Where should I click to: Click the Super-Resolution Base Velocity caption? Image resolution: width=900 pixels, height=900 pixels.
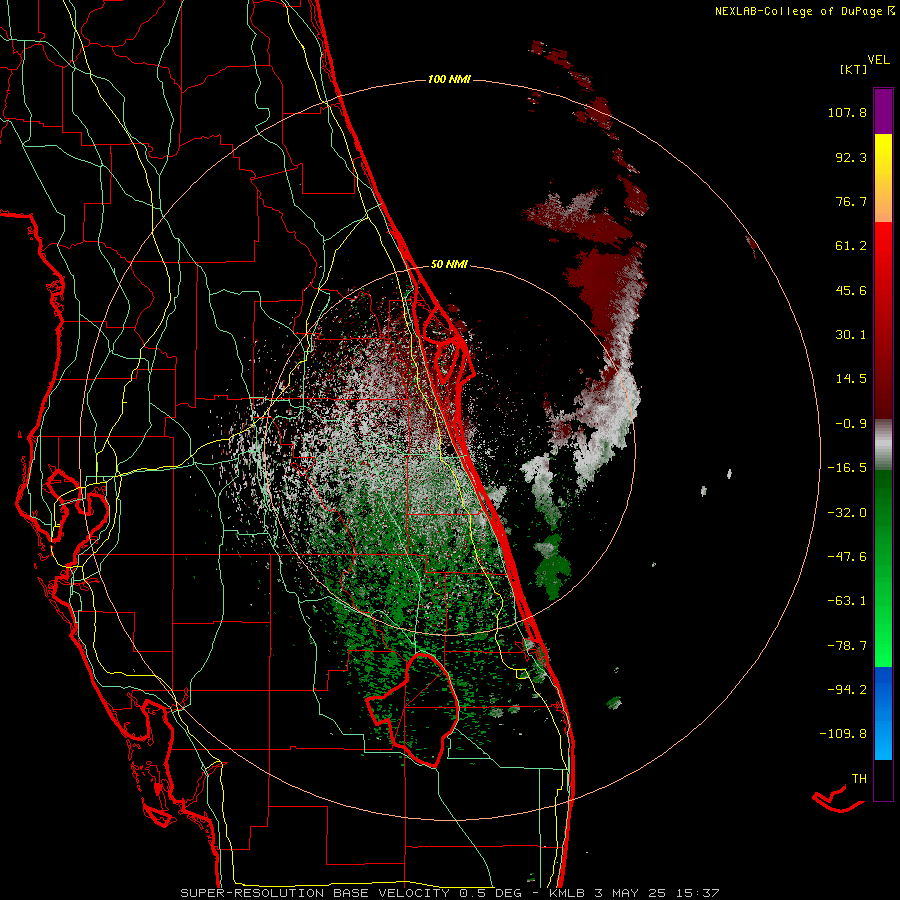click(449, 893)
